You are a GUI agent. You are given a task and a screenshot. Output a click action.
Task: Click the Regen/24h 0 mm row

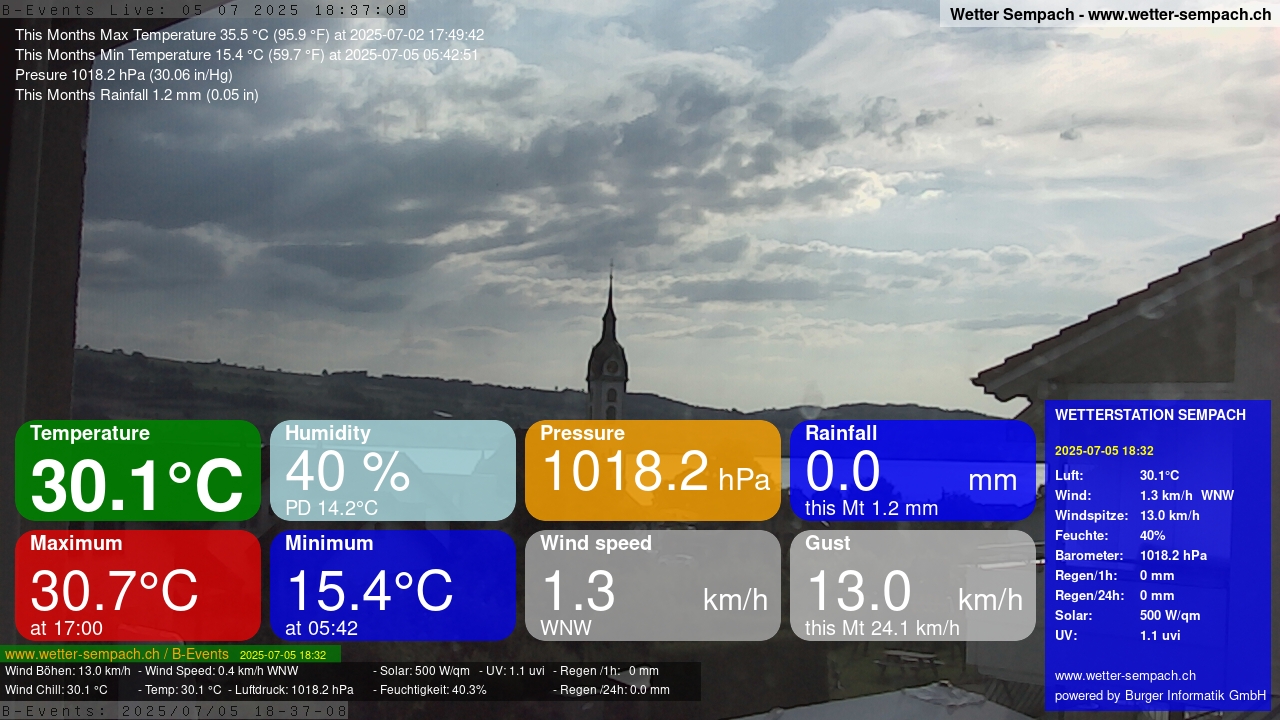tap(1115, 595)
